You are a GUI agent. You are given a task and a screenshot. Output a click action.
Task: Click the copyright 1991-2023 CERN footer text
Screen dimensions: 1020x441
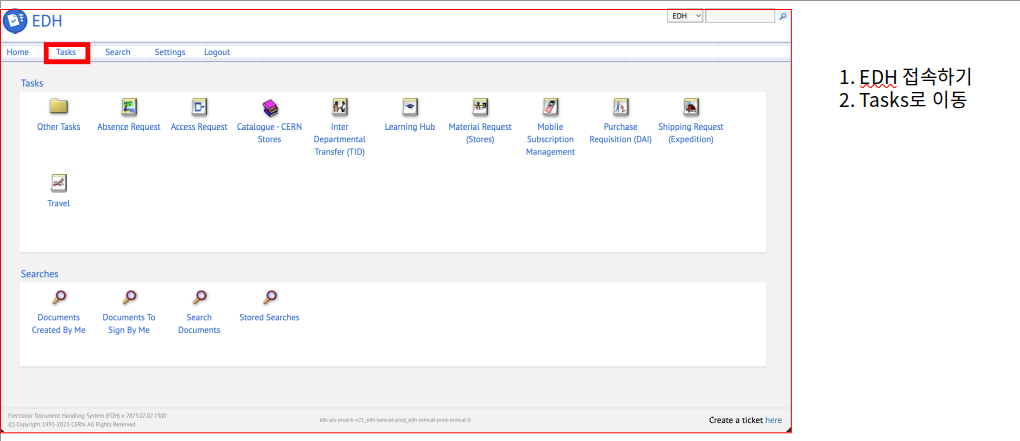click(x=72, y=424)
